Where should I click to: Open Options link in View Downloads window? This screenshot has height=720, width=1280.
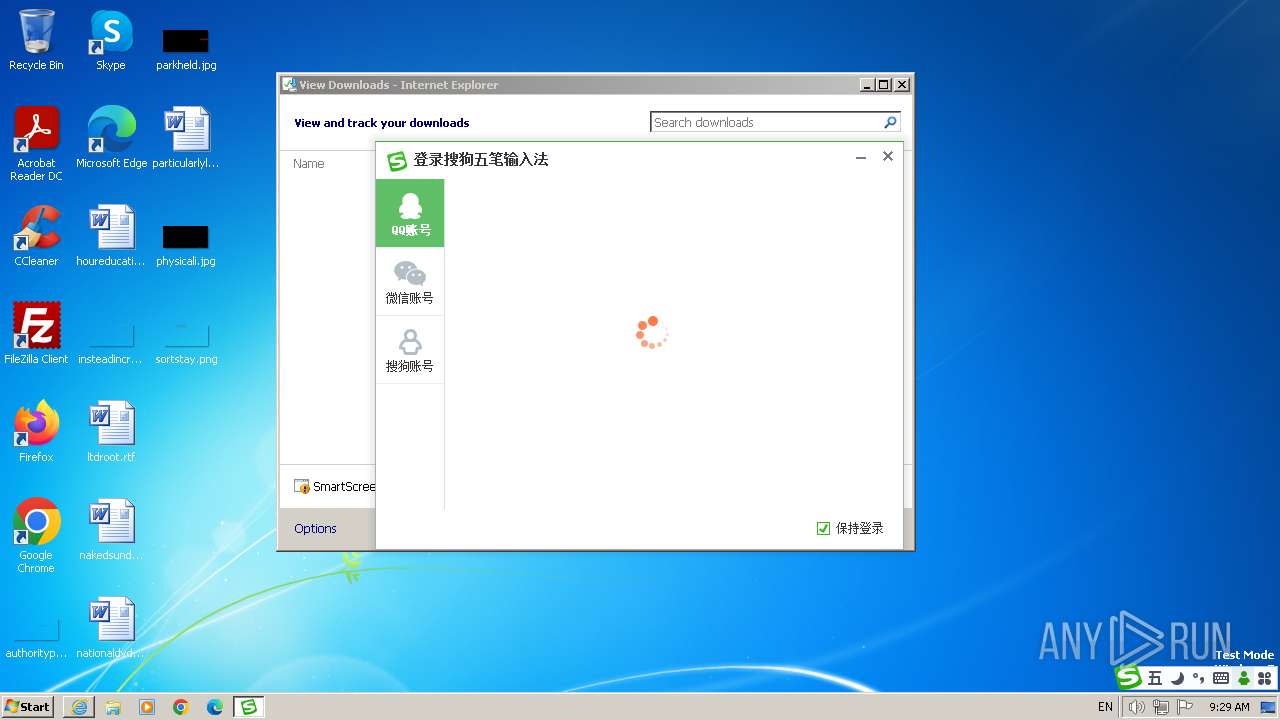[315, 528]
